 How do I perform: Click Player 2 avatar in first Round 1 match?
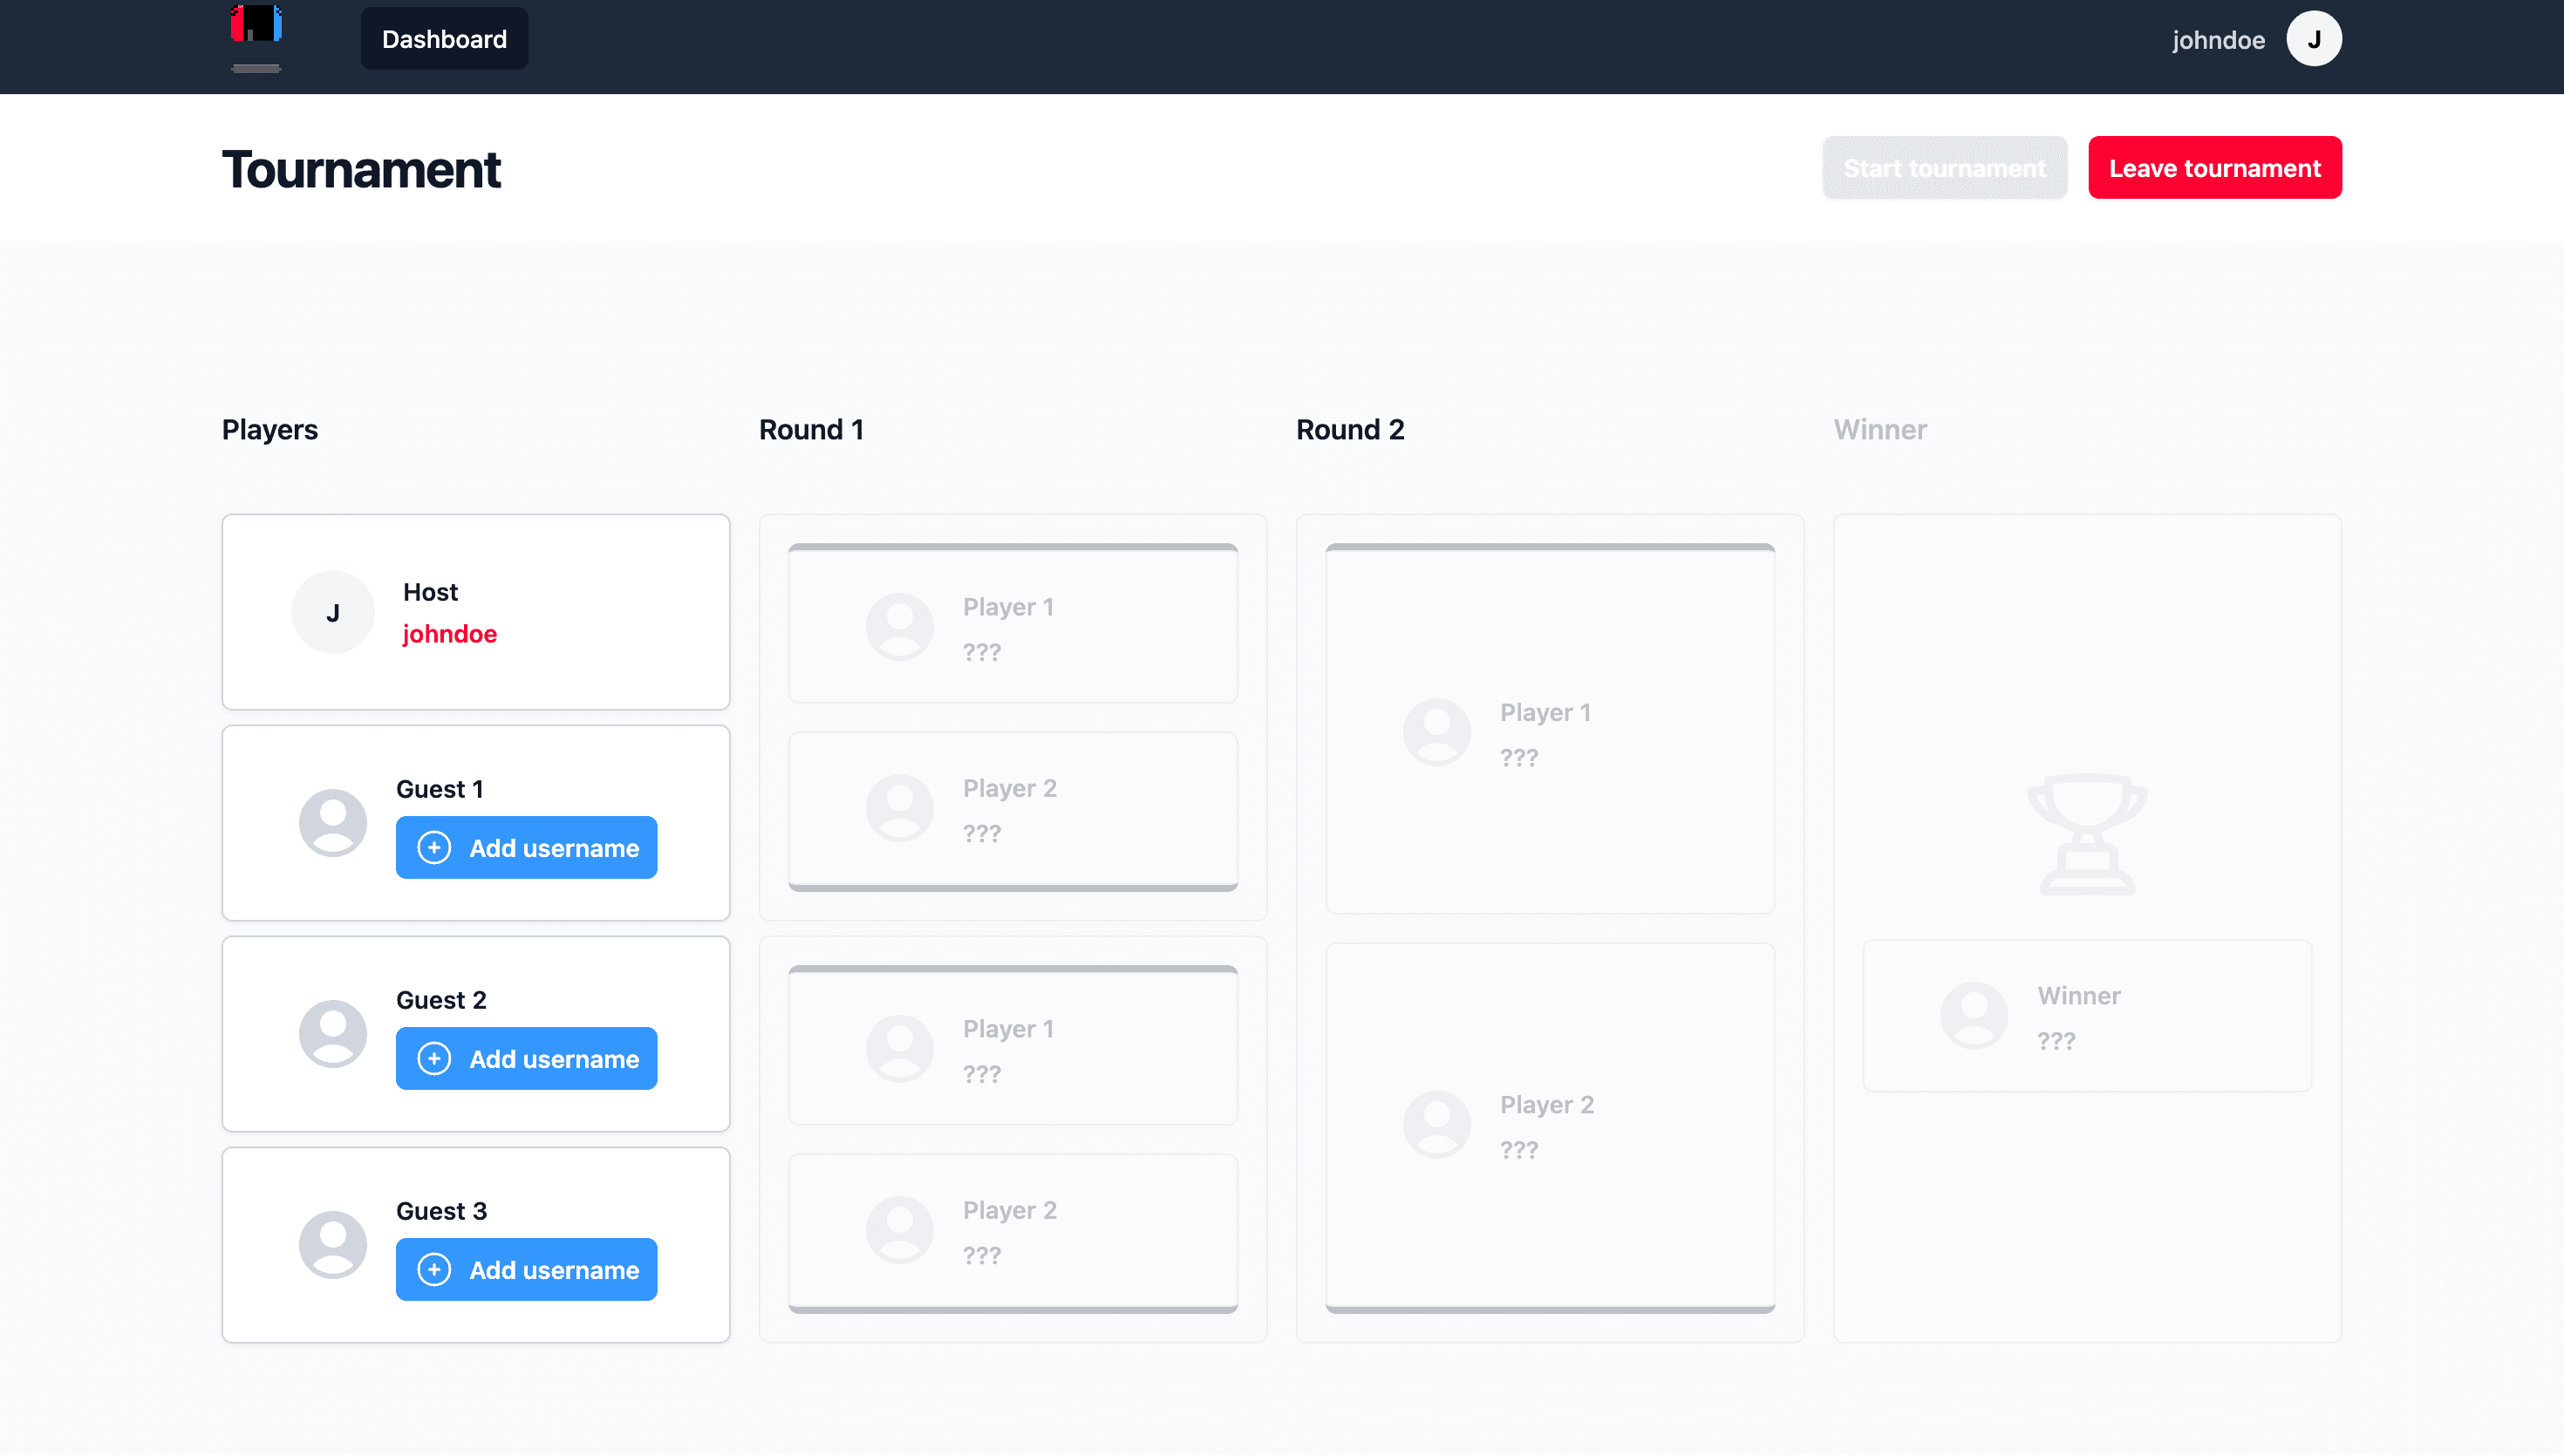pos(900,808)
